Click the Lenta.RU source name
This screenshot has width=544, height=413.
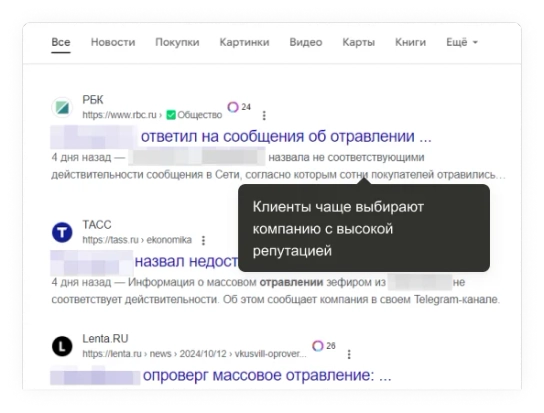point(105,338)
